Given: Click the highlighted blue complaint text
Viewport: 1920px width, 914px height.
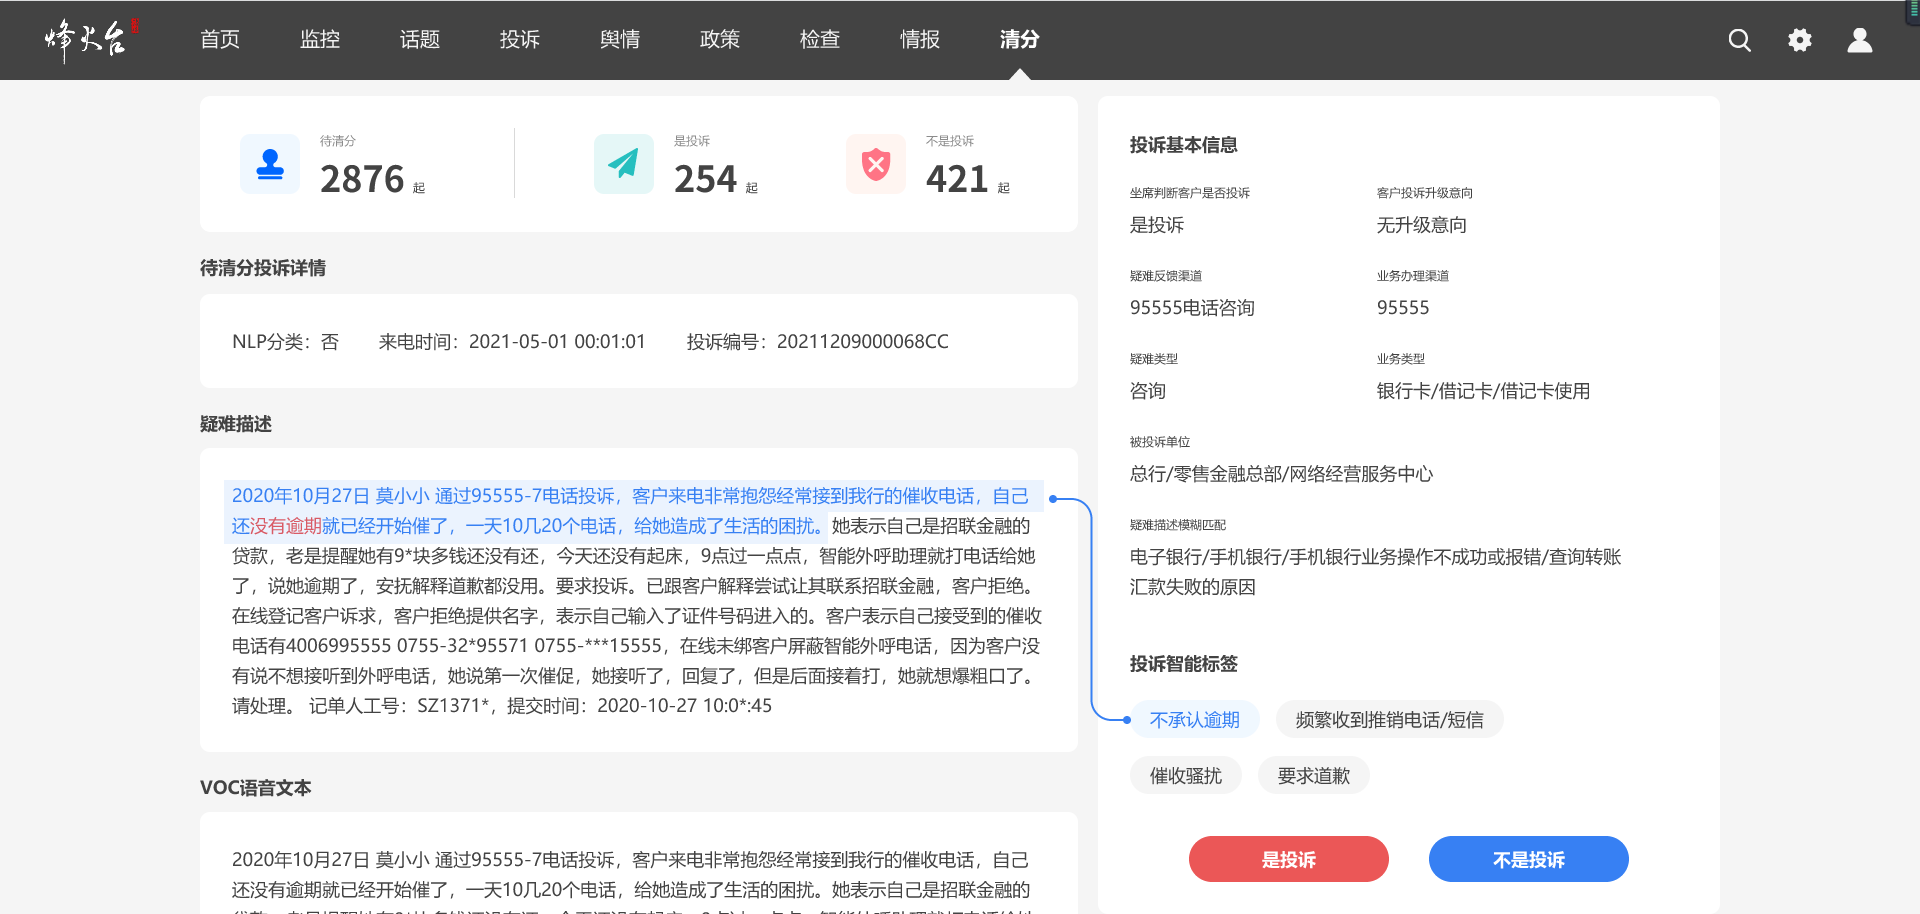Looking at the screenshot, I should 630,497.
